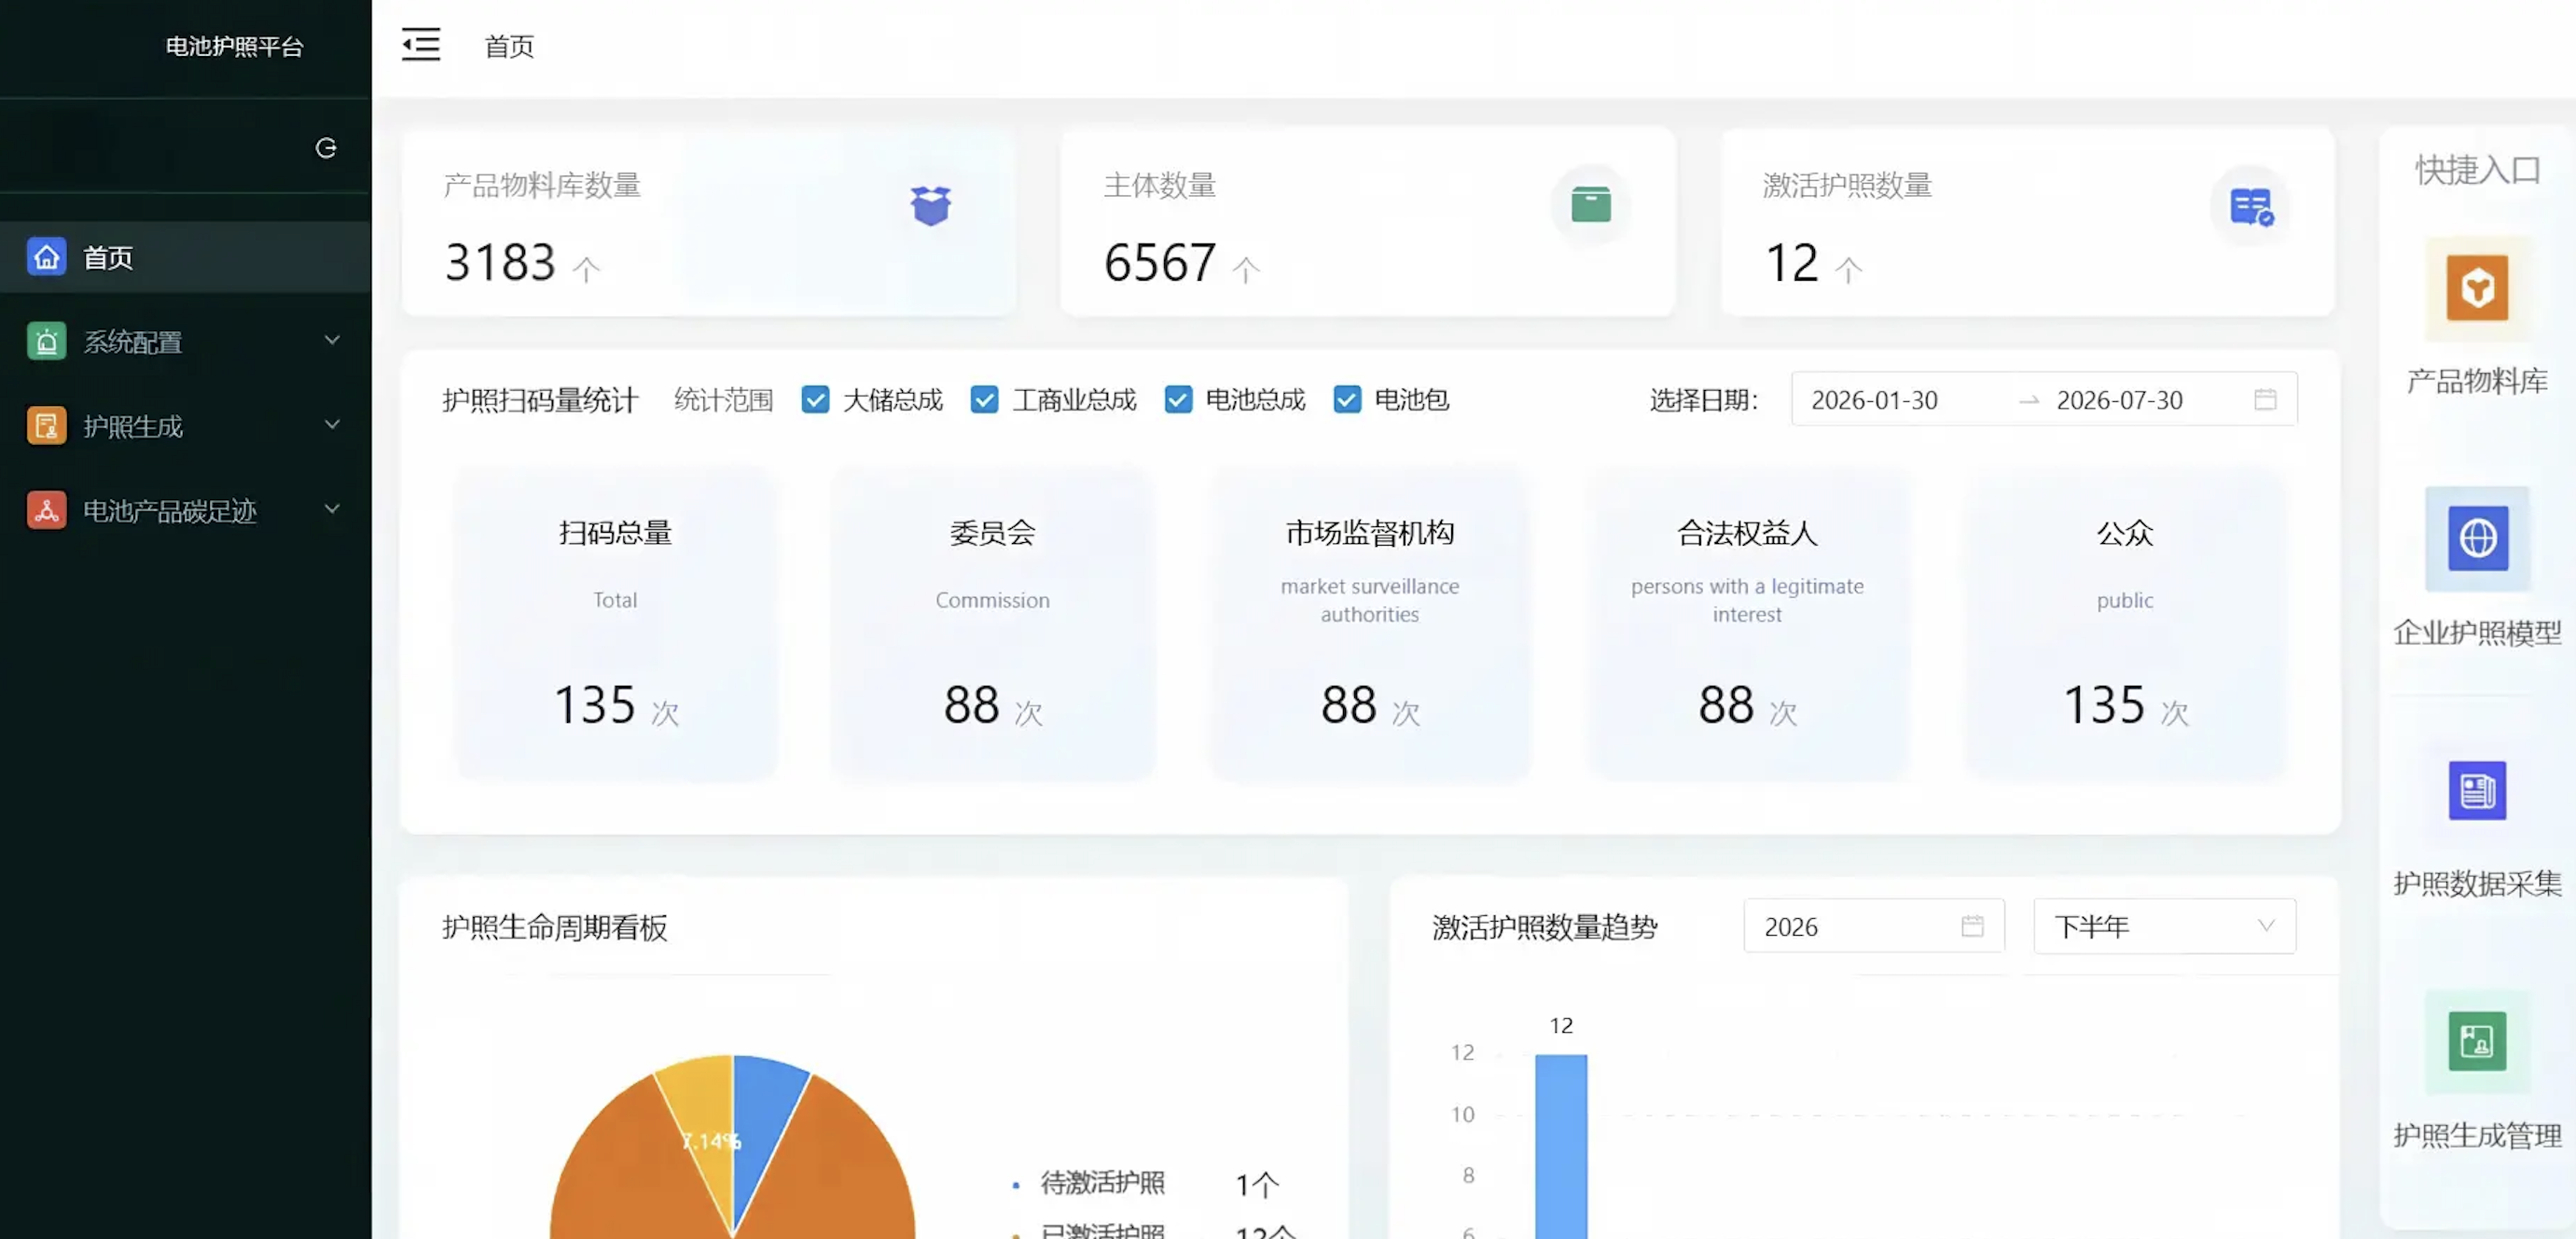Screen dimensions: 2576x1239
Task: Click the home icon beside 首页
Action: point(46,257)
